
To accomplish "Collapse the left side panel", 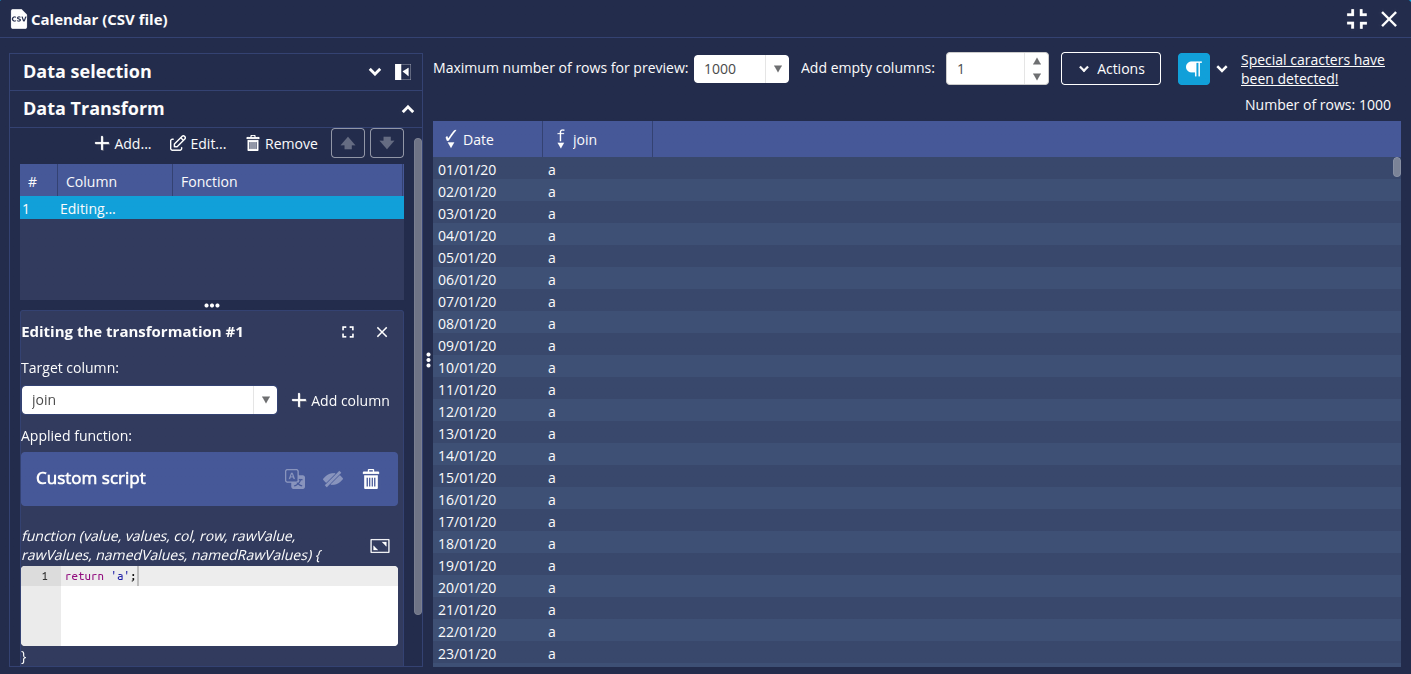I will coord(403,72).
